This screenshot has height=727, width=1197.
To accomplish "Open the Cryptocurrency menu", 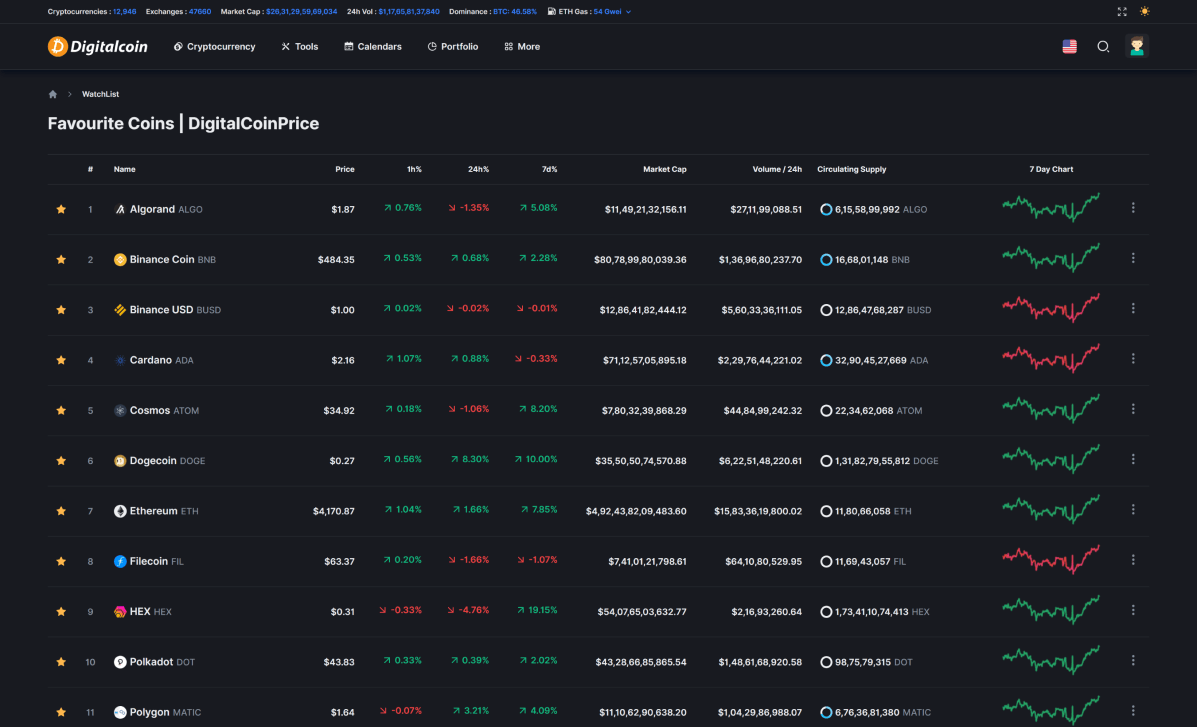I will tap(215, 47).
